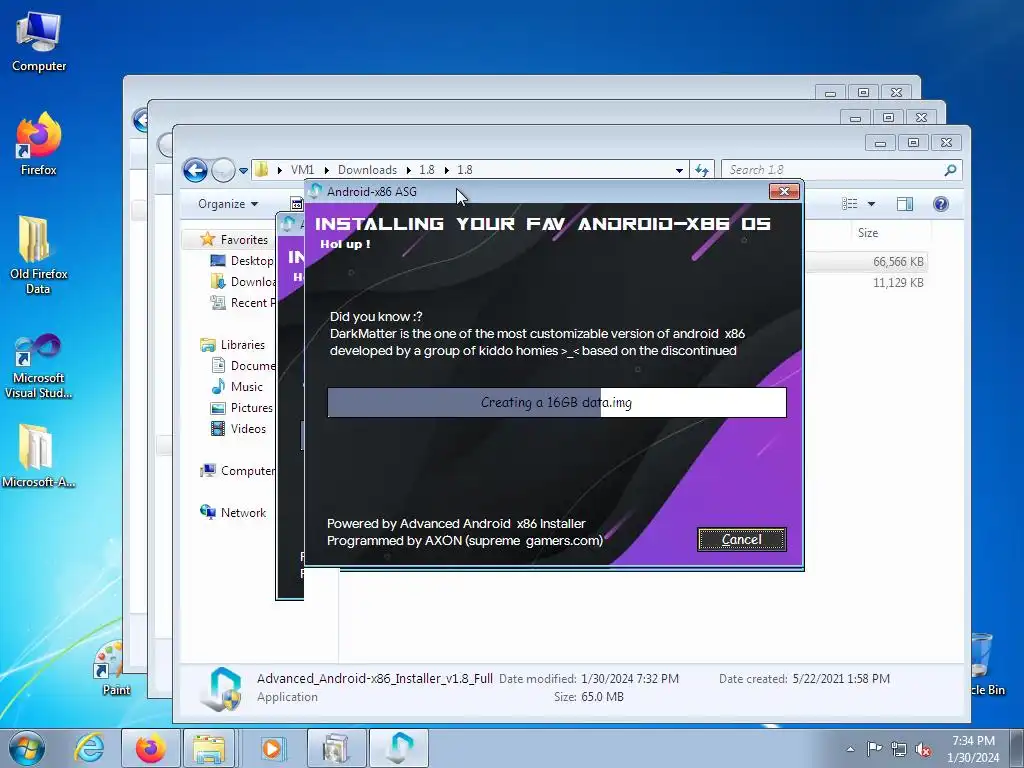Image resolution: width=1024 pixels, height=768 pixels.
Task: Open Explorer help question-mark icon
Action: click(940, 204)
